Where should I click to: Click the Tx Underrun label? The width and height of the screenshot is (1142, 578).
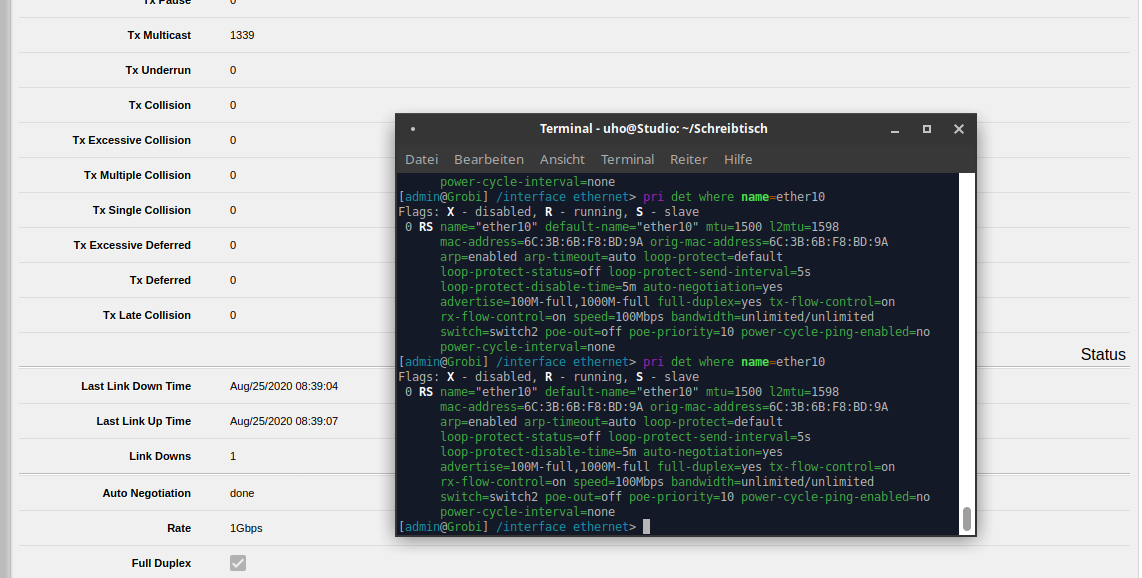click(x=158, y=70)
